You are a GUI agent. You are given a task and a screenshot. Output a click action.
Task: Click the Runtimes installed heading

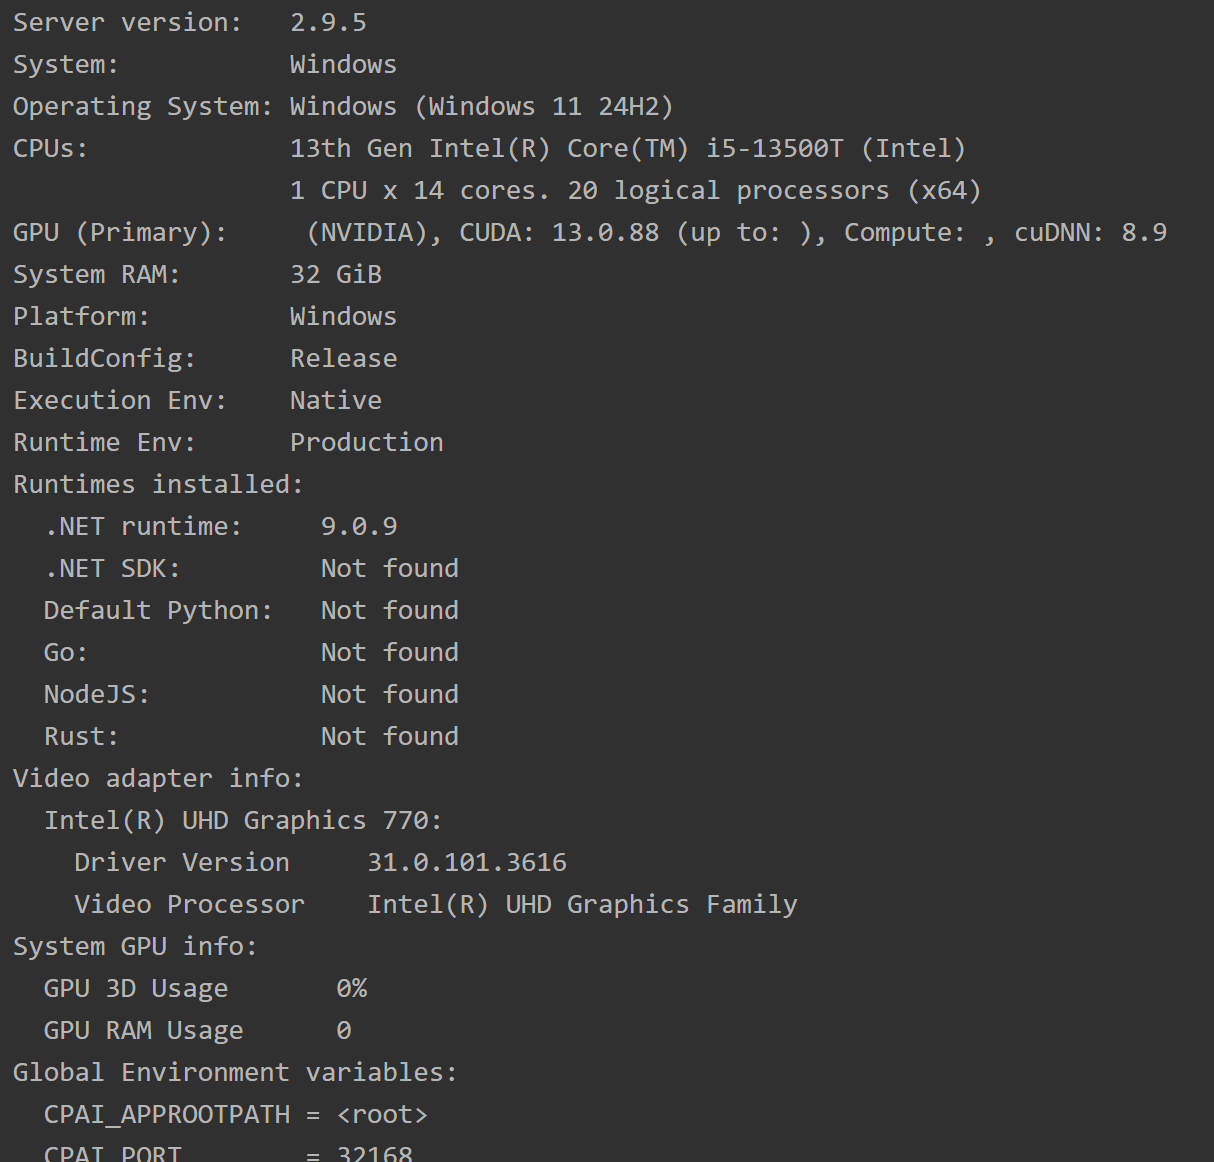(158, 484)
